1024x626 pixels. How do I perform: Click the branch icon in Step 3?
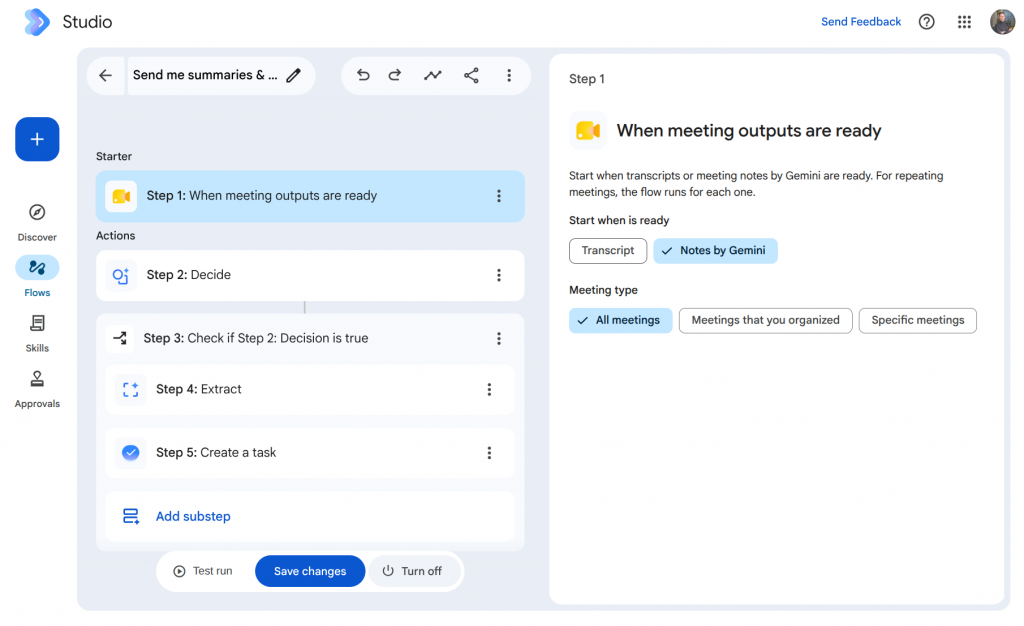pyautogui.click(x=120, y=338)
